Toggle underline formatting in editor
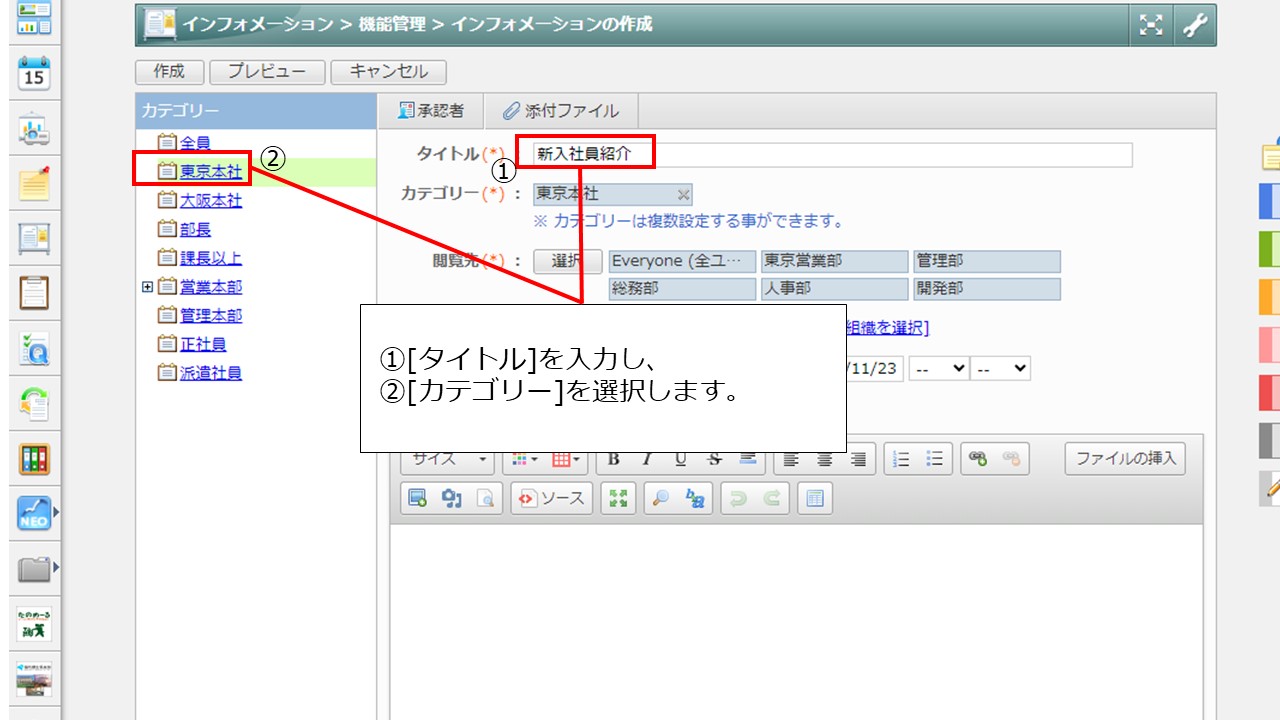 (680, 459)
